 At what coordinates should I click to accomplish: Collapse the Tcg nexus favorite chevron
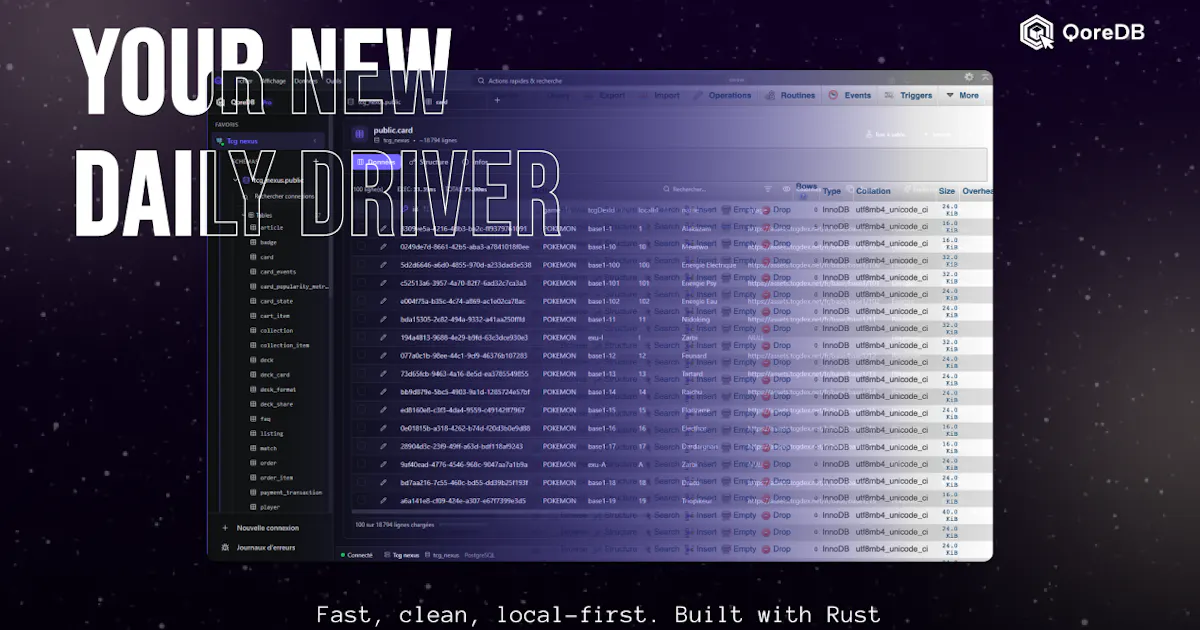pos(316,141)
